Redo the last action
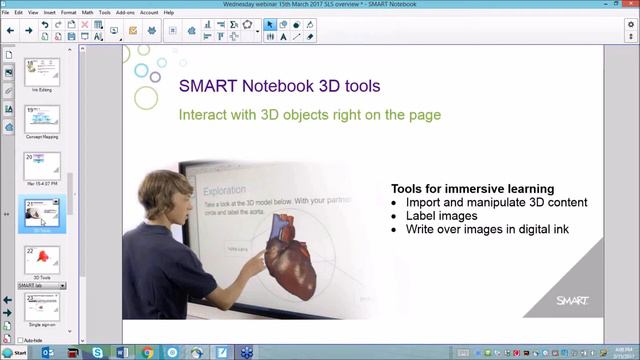 tap(58, 25)
